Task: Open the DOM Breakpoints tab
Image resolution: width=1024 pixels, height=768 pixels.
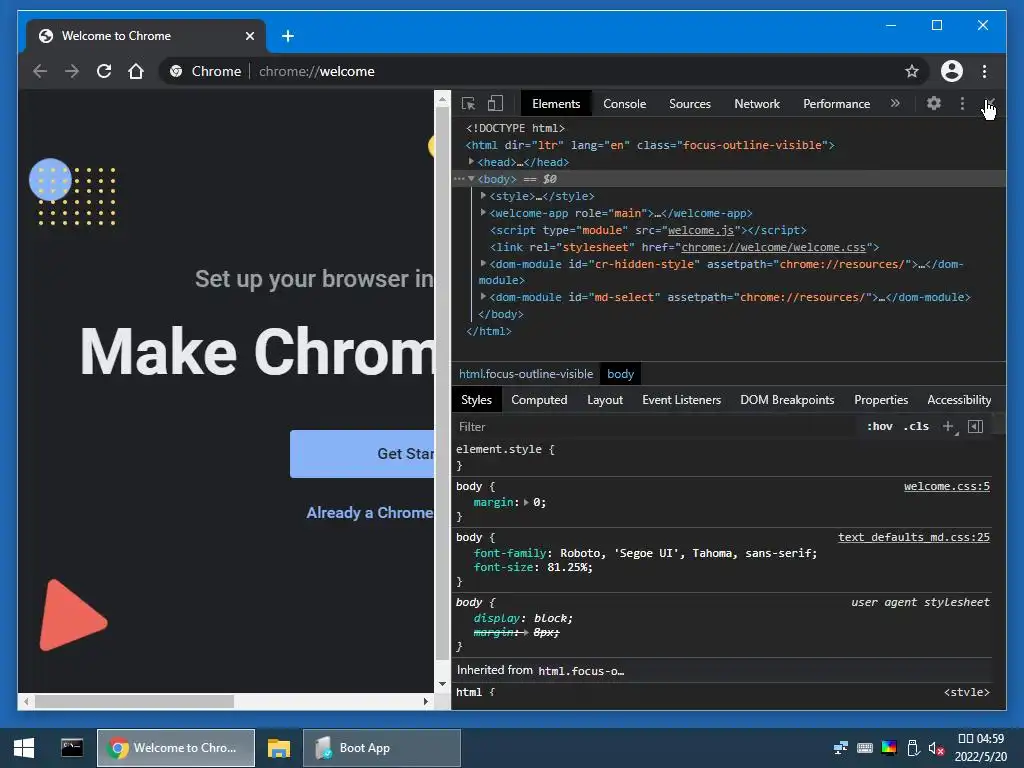Action: (787, 400)
